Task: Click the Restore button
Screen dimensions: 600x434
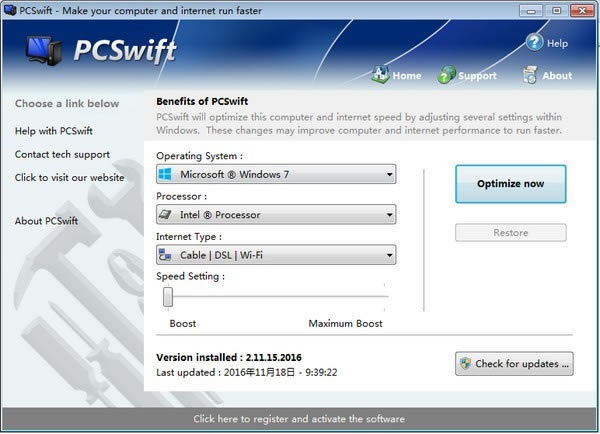Action: 510,232
